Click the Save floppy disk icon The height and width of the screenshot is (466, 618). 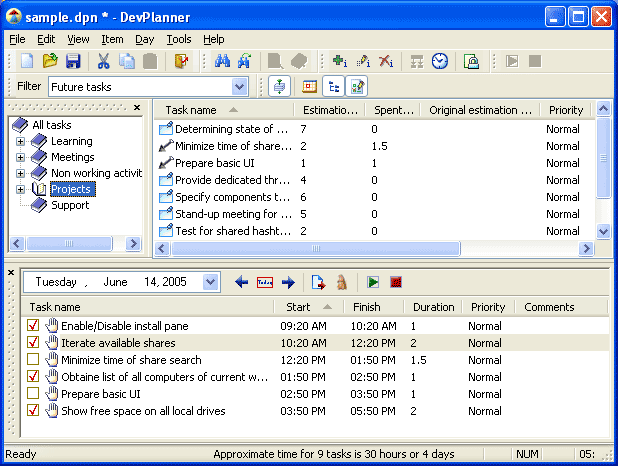click(x=73, y=61)
